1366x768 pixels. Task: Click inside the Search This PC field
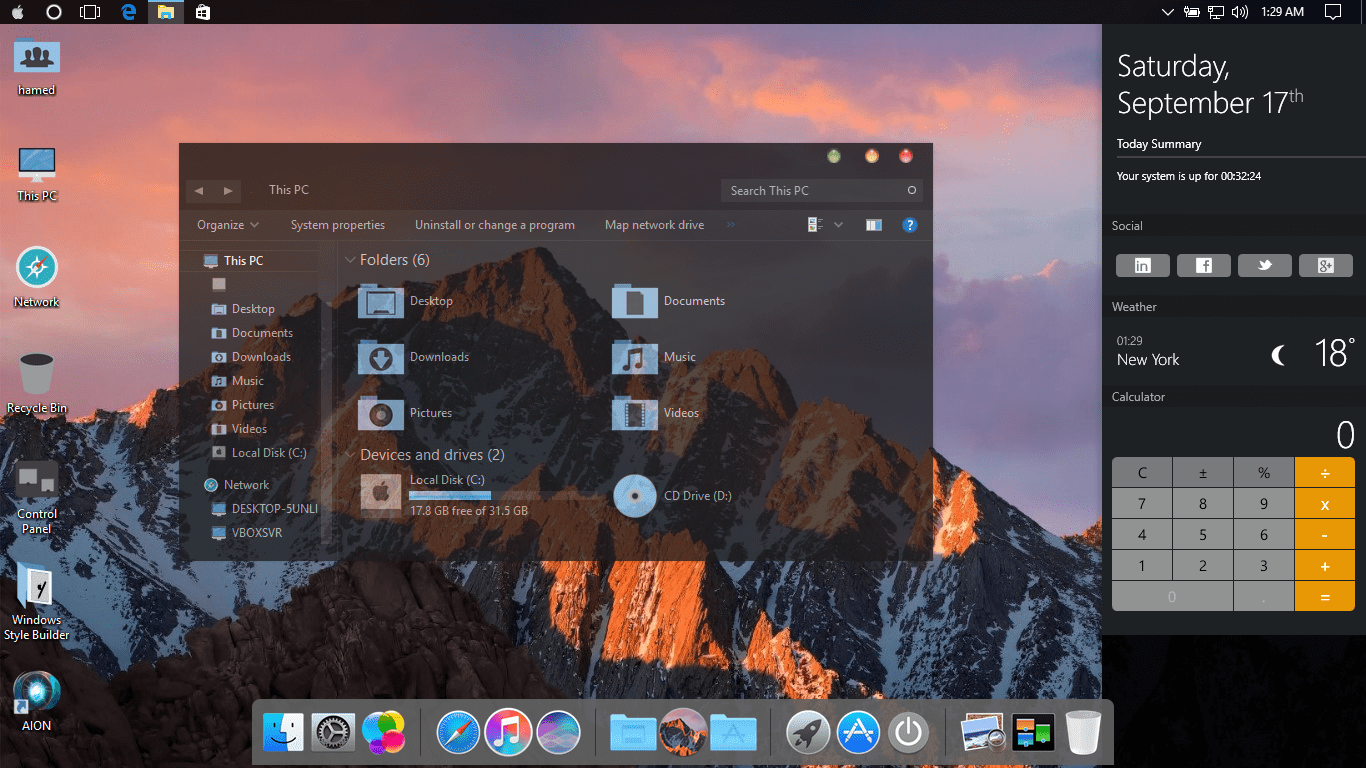810,190
